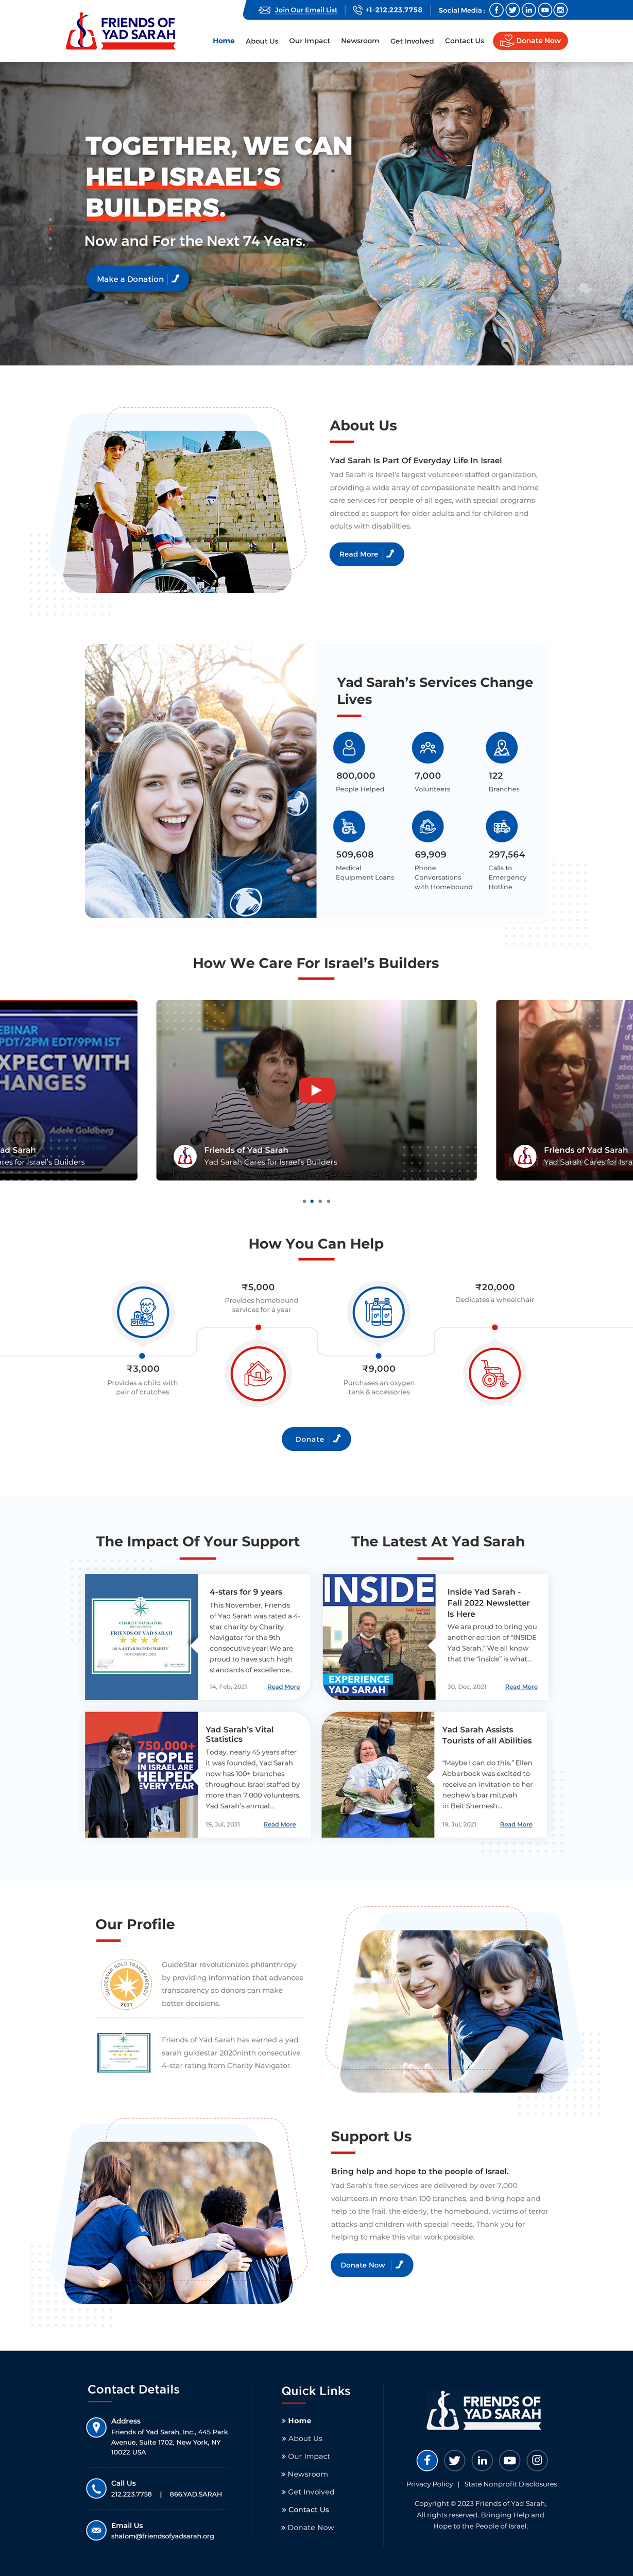Open the About Us menu item

[262, 41]
